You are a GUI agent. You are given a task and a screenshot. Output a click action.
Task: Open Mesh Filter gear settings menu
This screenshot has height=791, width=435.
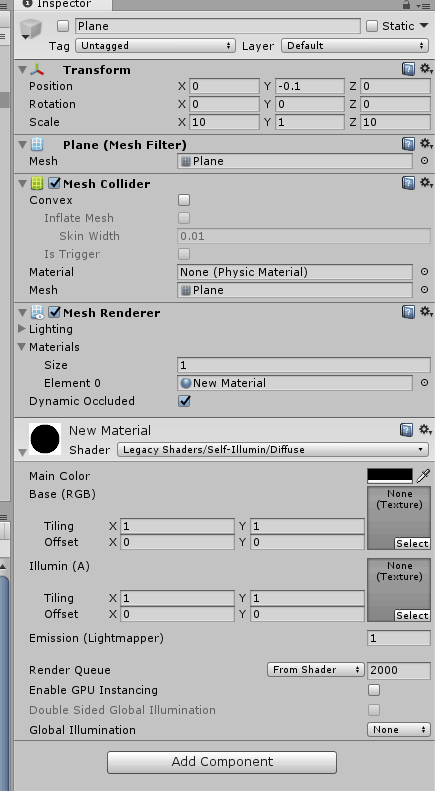pyautogui.click(x=425, y=144)
